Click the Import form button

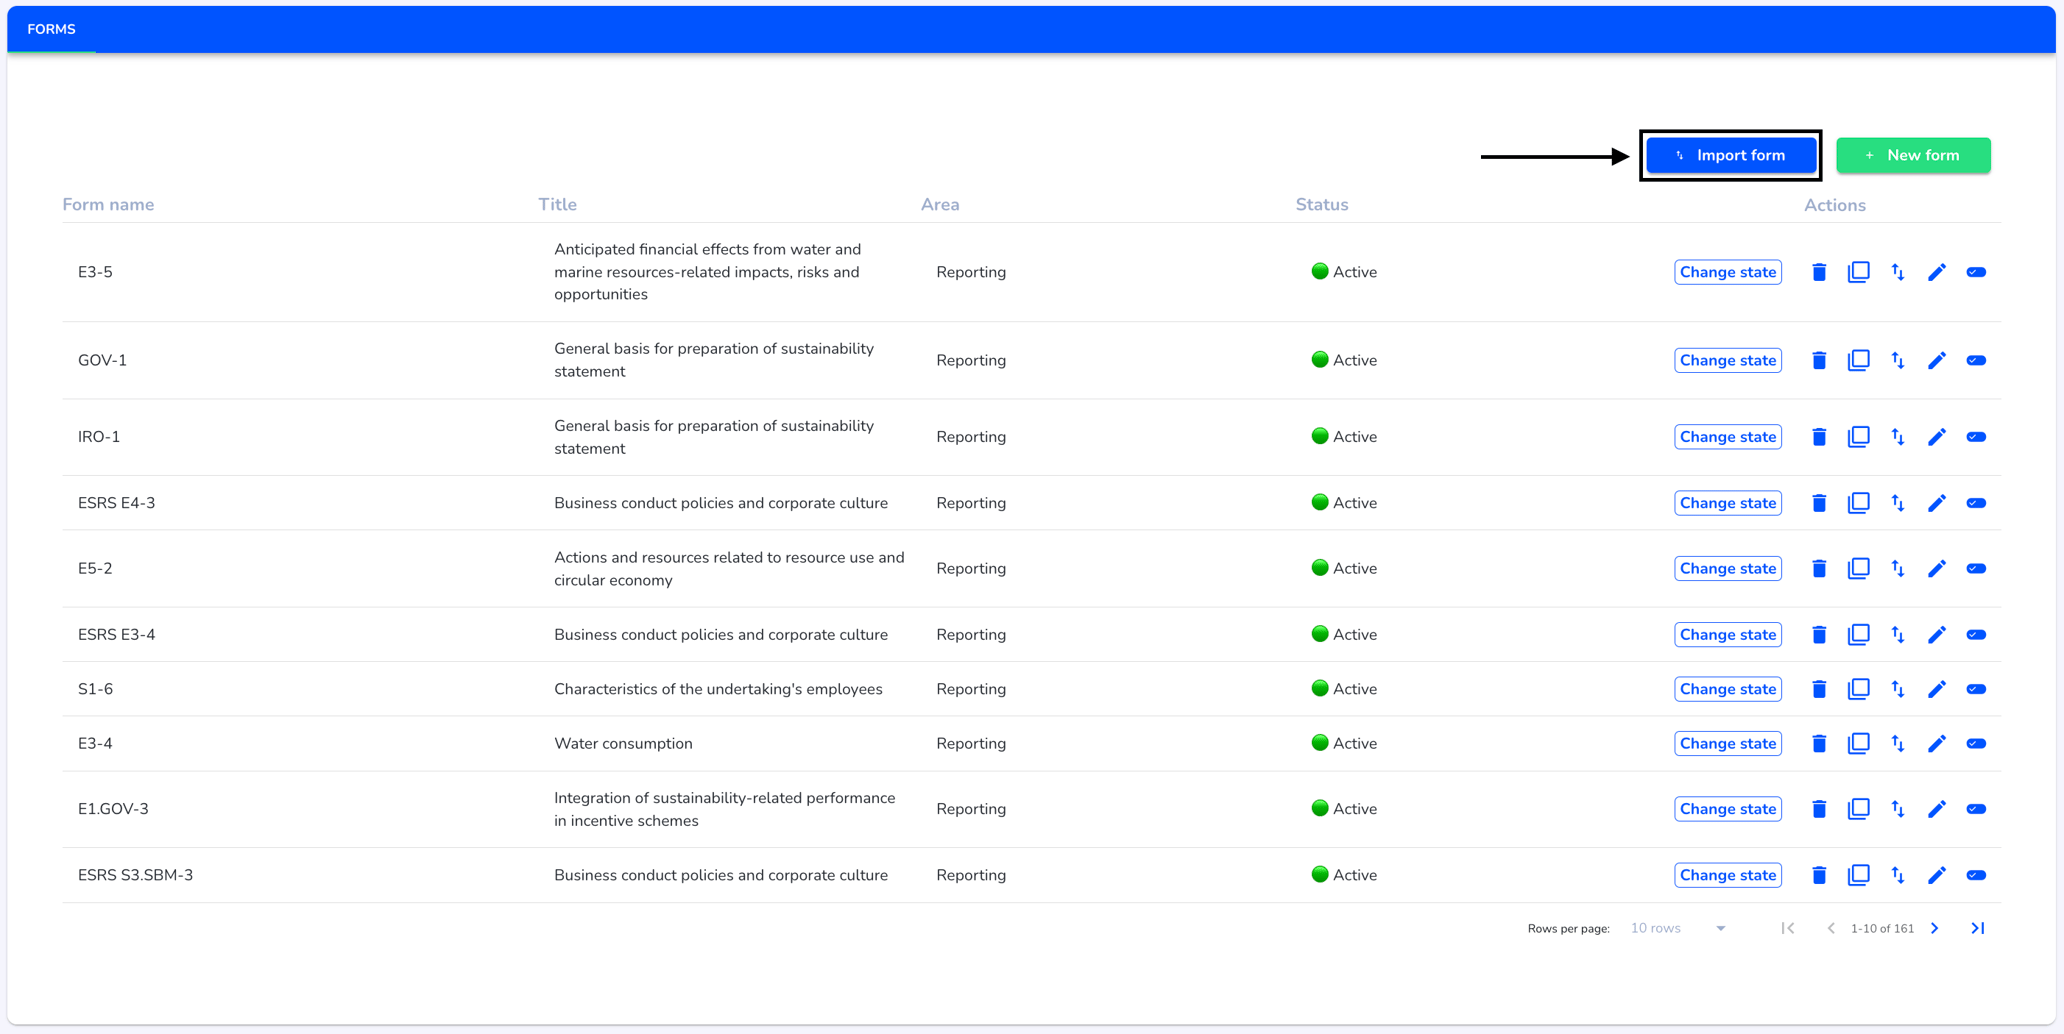1731,155
